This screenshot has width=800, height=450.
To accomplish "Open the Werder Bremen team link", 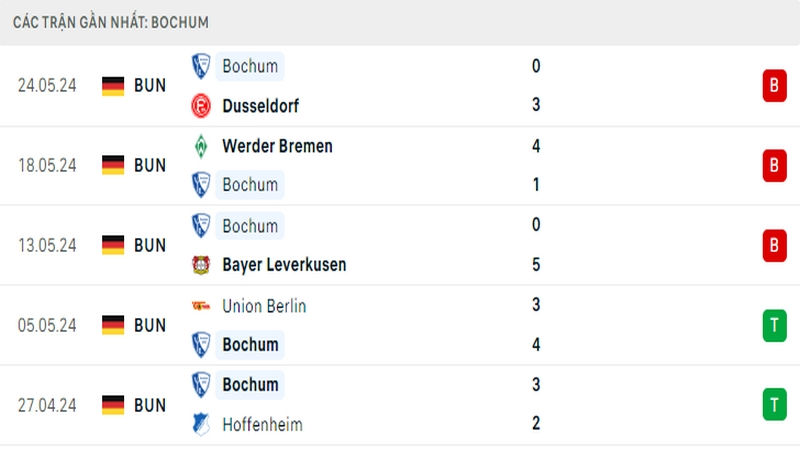I will point(278,146).
